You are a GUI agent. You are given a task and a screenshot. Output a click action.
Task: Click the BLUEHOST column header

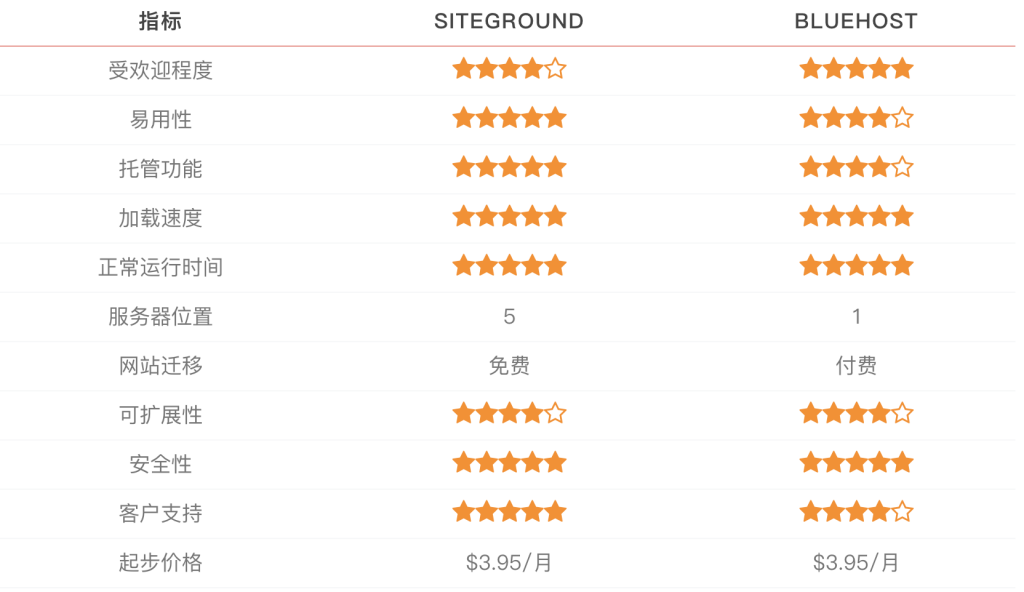tap(856, 21)
